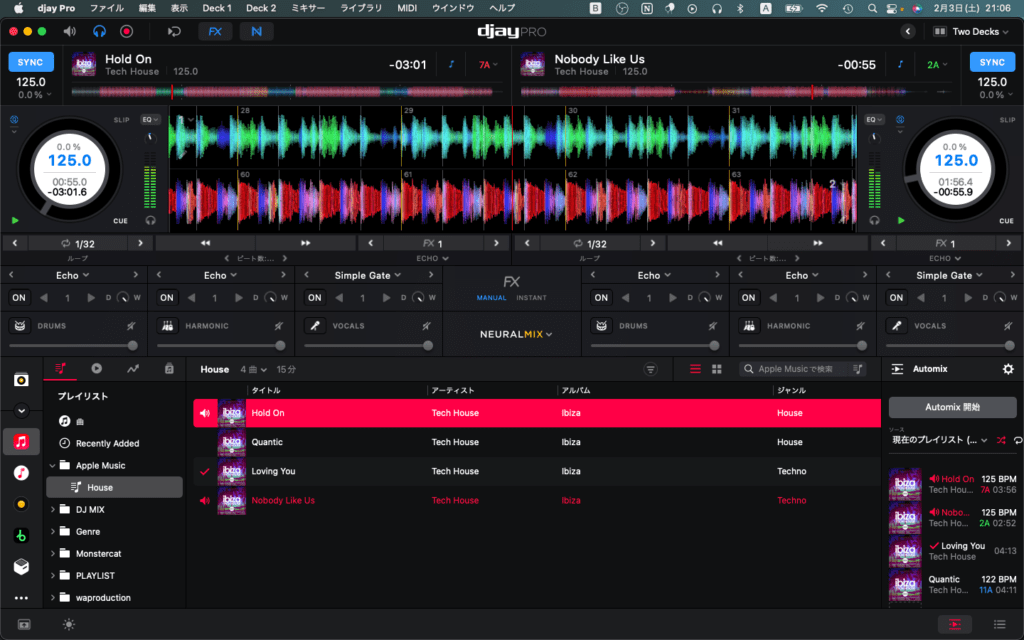Image resolution: width=1024 pixels, height=640 pixels.
Task: Switch FX mode to INSTANT
Action: (531, 298)
